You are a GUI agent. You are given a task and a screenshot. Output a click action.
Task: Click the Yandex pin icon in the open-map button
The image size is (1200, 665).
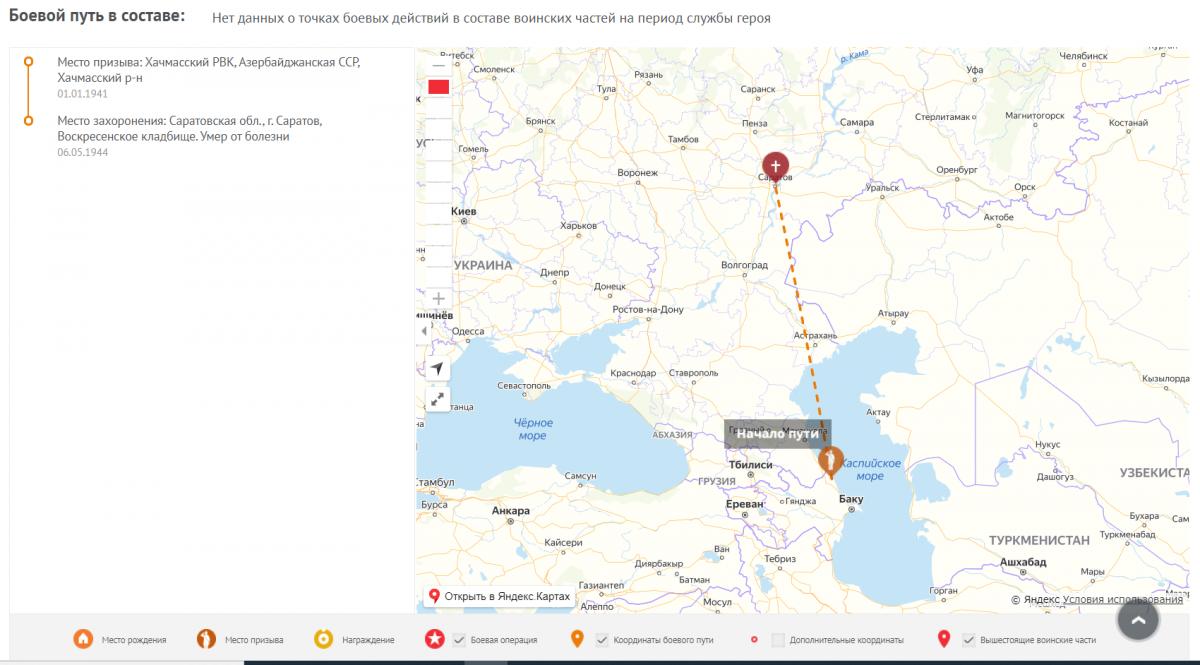click(434, 596)
